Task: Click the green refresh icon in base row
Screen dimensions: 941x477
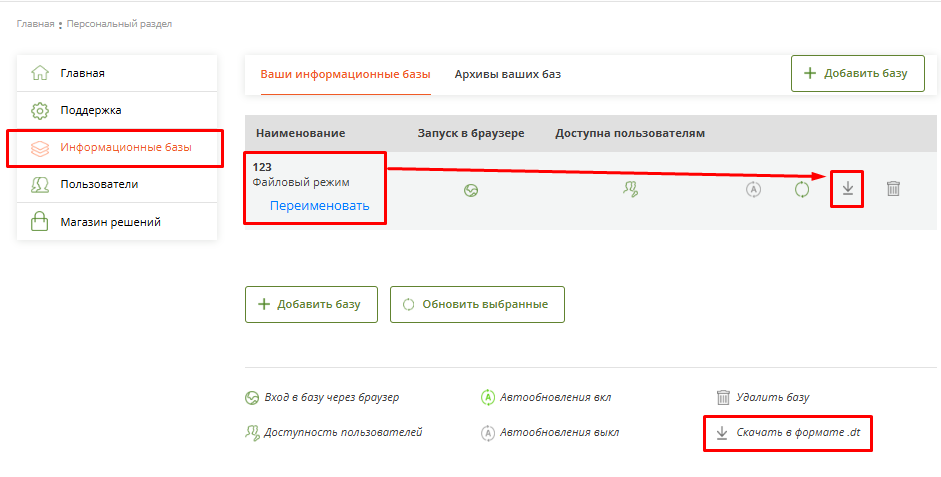Action: coord(801,189)
